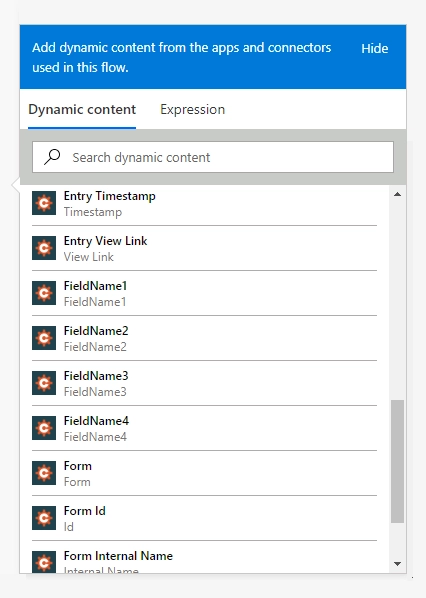Open the Expression tab
The width and height of the screenshot is (426, 598).
click(x=192, y=109)
